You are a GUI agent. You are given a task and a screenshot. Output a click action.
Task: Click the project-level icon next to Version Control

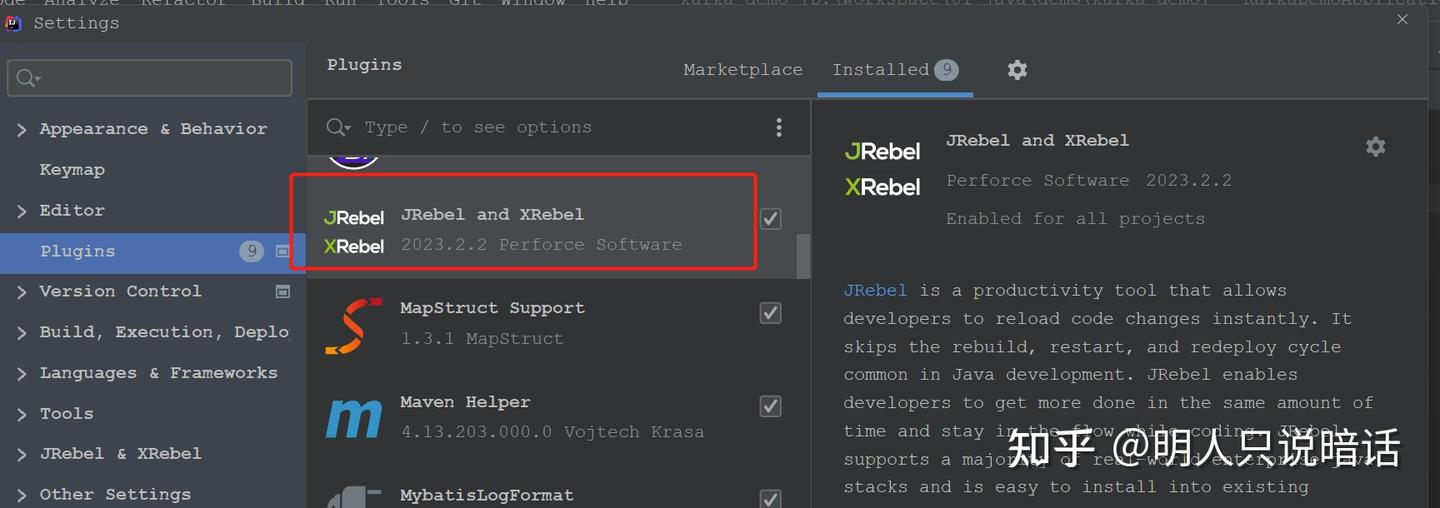tap(283, 292)
